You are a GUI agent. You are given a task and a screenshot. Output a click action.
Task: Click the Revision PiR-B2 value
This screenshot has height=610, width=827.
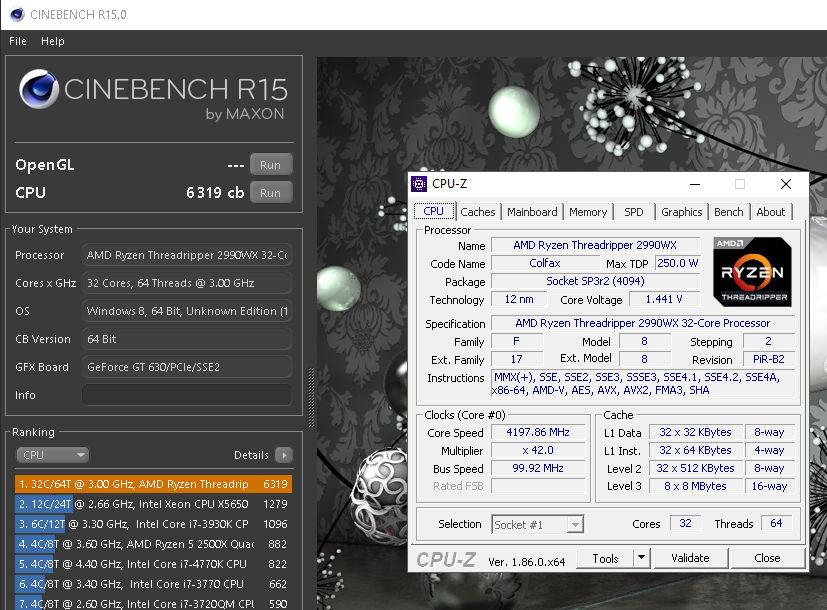click(x=769, y=359)
